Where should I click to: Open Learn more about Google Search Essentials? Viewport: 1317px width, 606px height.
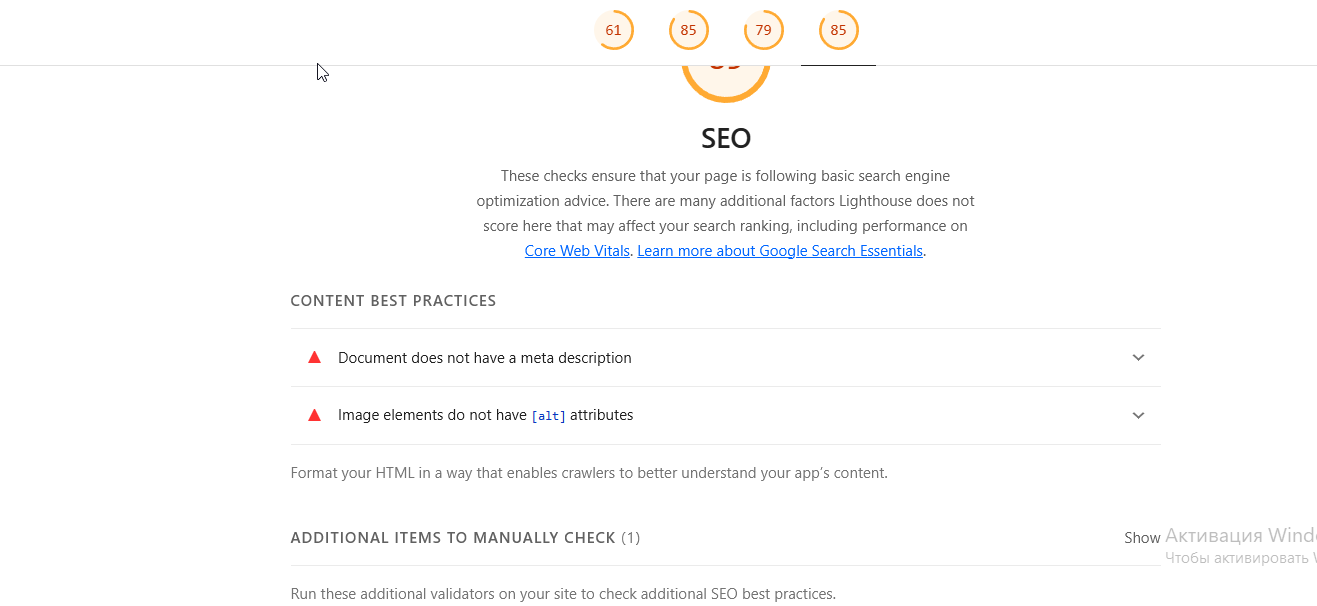[780, 251]
